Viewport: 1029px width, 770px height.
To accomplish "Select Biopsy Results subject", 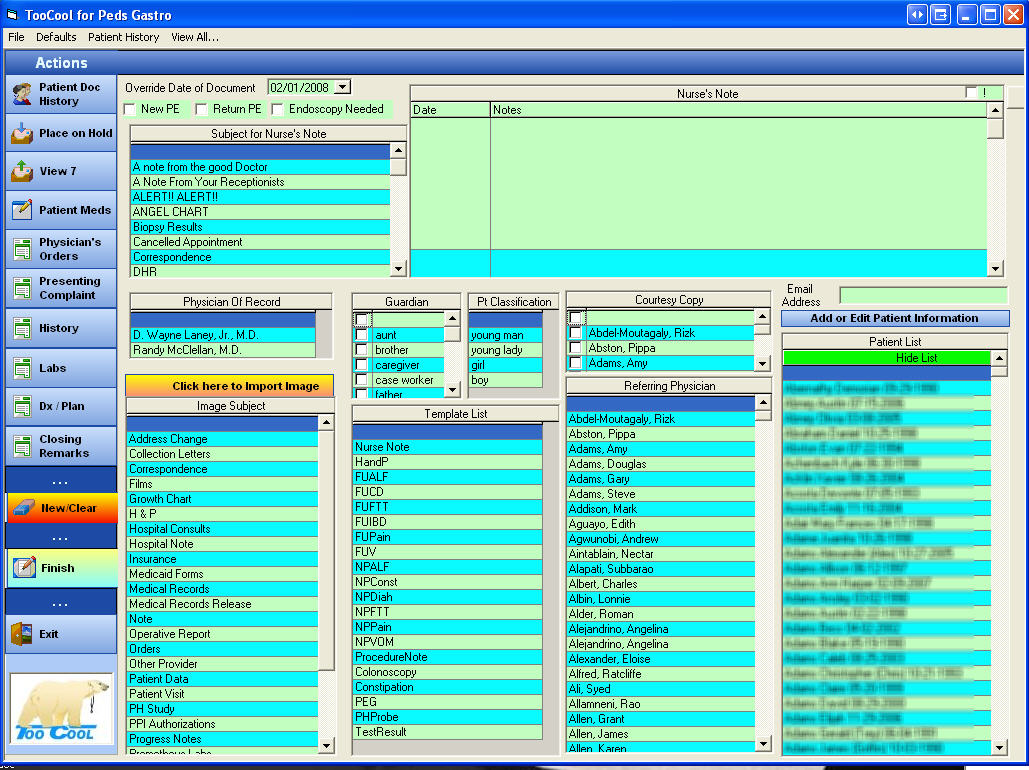I will (x=260, y=227).
